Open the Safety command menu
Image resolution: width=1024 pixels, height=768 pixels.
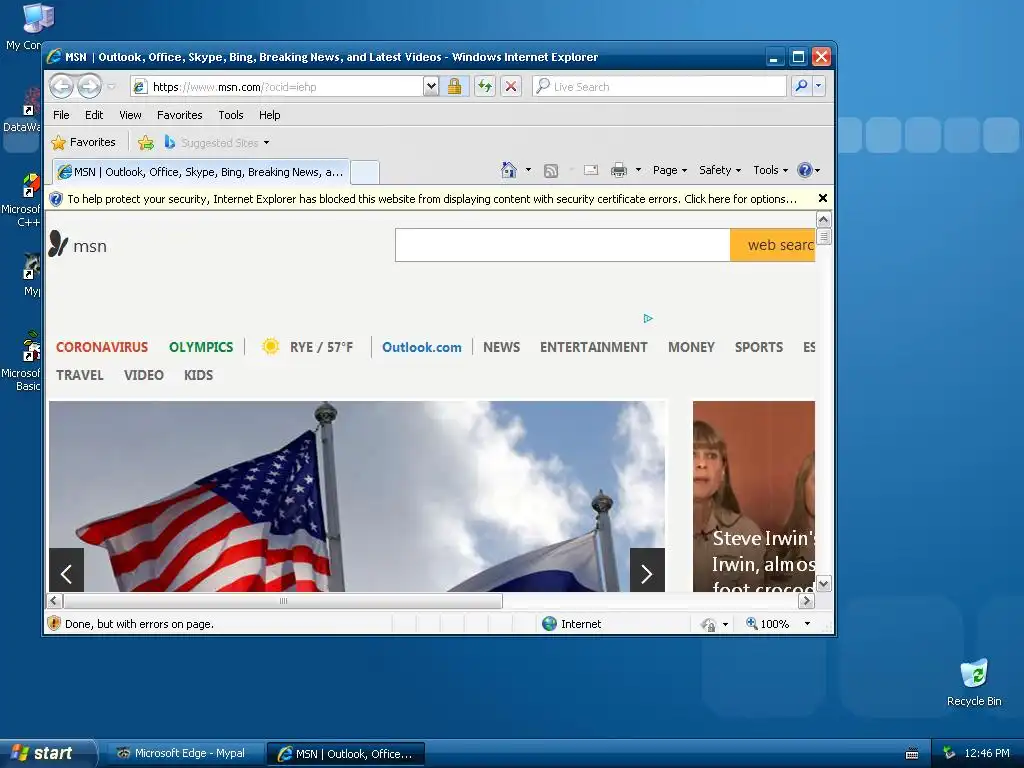720,170
